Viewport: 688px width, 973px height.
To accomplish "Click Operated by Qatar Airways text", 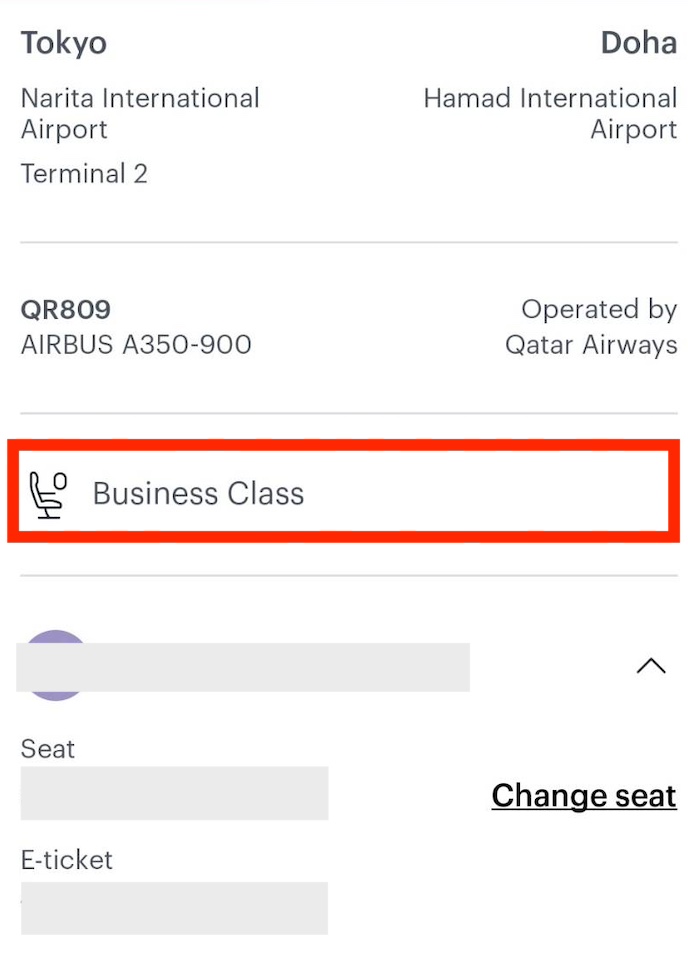I will click(x=591, y=327).
